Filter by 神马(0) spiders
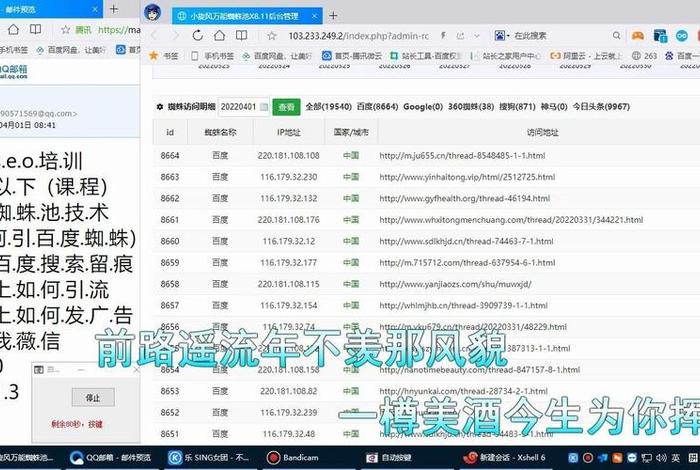The width and height of the screenshot is (700, 470). [x=554, y=107]
